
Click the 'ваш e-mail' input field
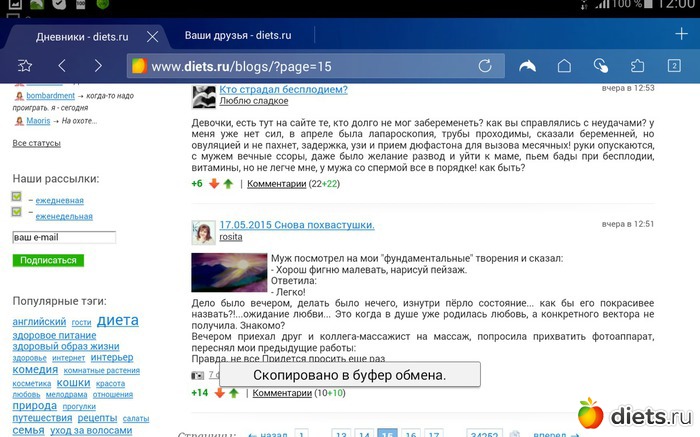(x=64, y=238)
